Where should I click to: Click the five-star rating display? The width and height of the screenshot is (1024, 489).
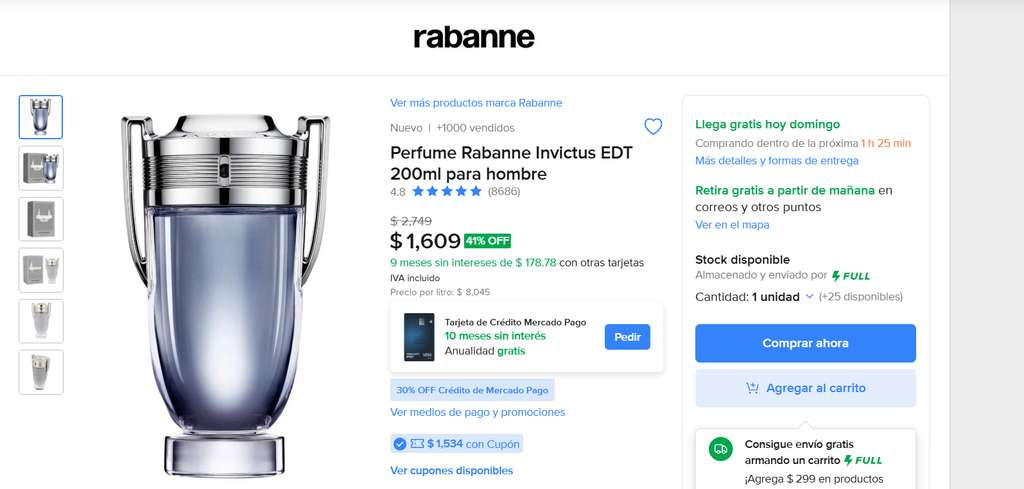pos(447,191)
